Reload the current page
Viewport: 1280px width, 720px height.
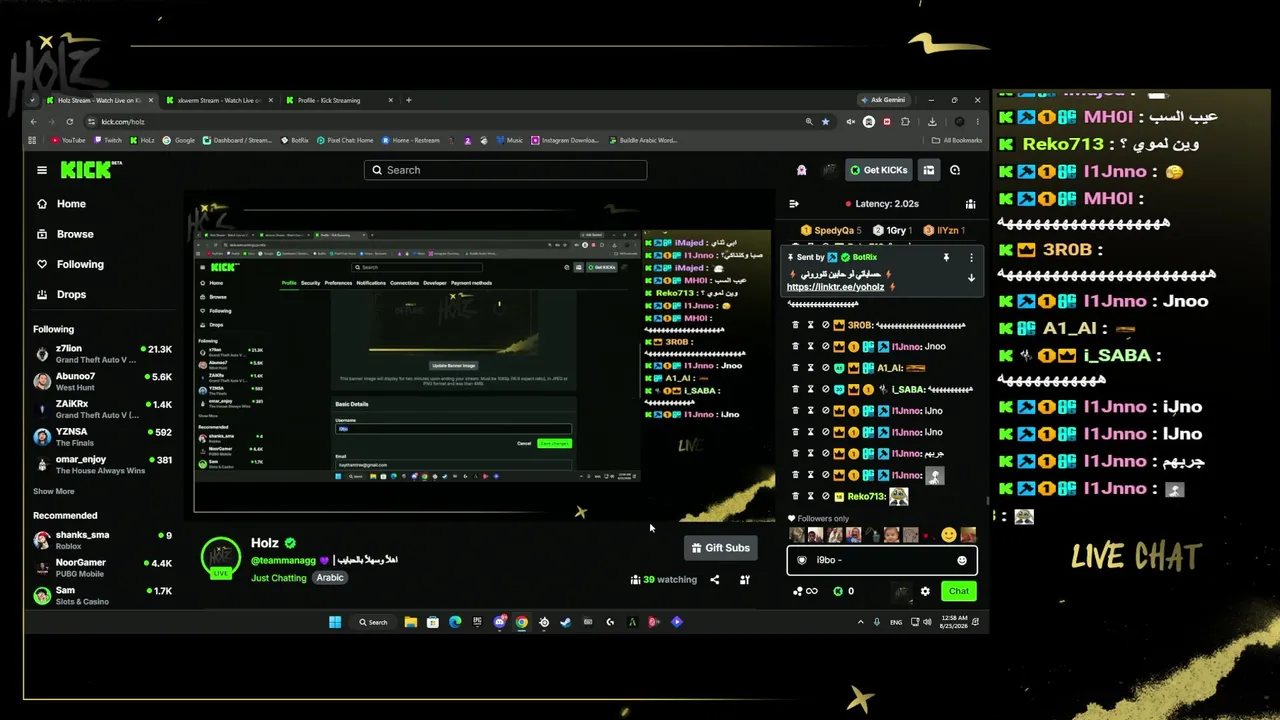click(x=69, y=122)
